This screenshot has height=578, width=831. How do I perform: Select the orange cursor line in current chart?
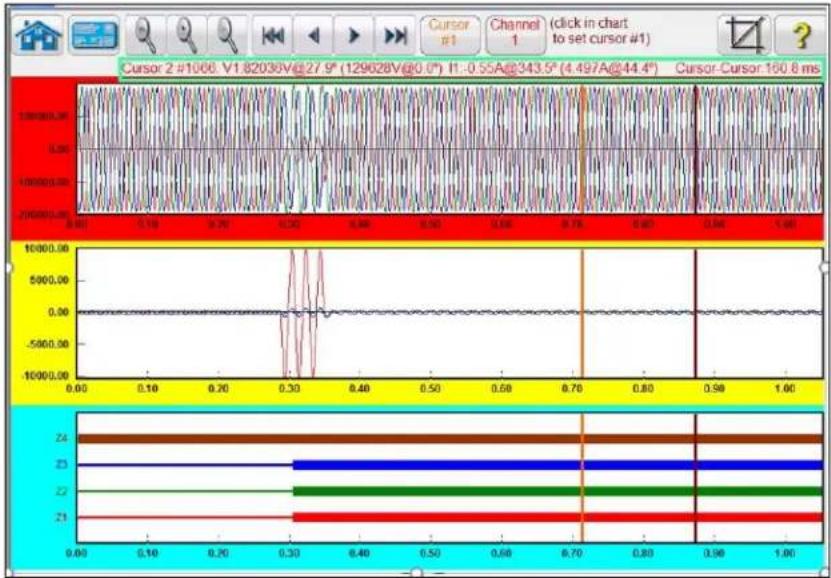click(582, 314)
